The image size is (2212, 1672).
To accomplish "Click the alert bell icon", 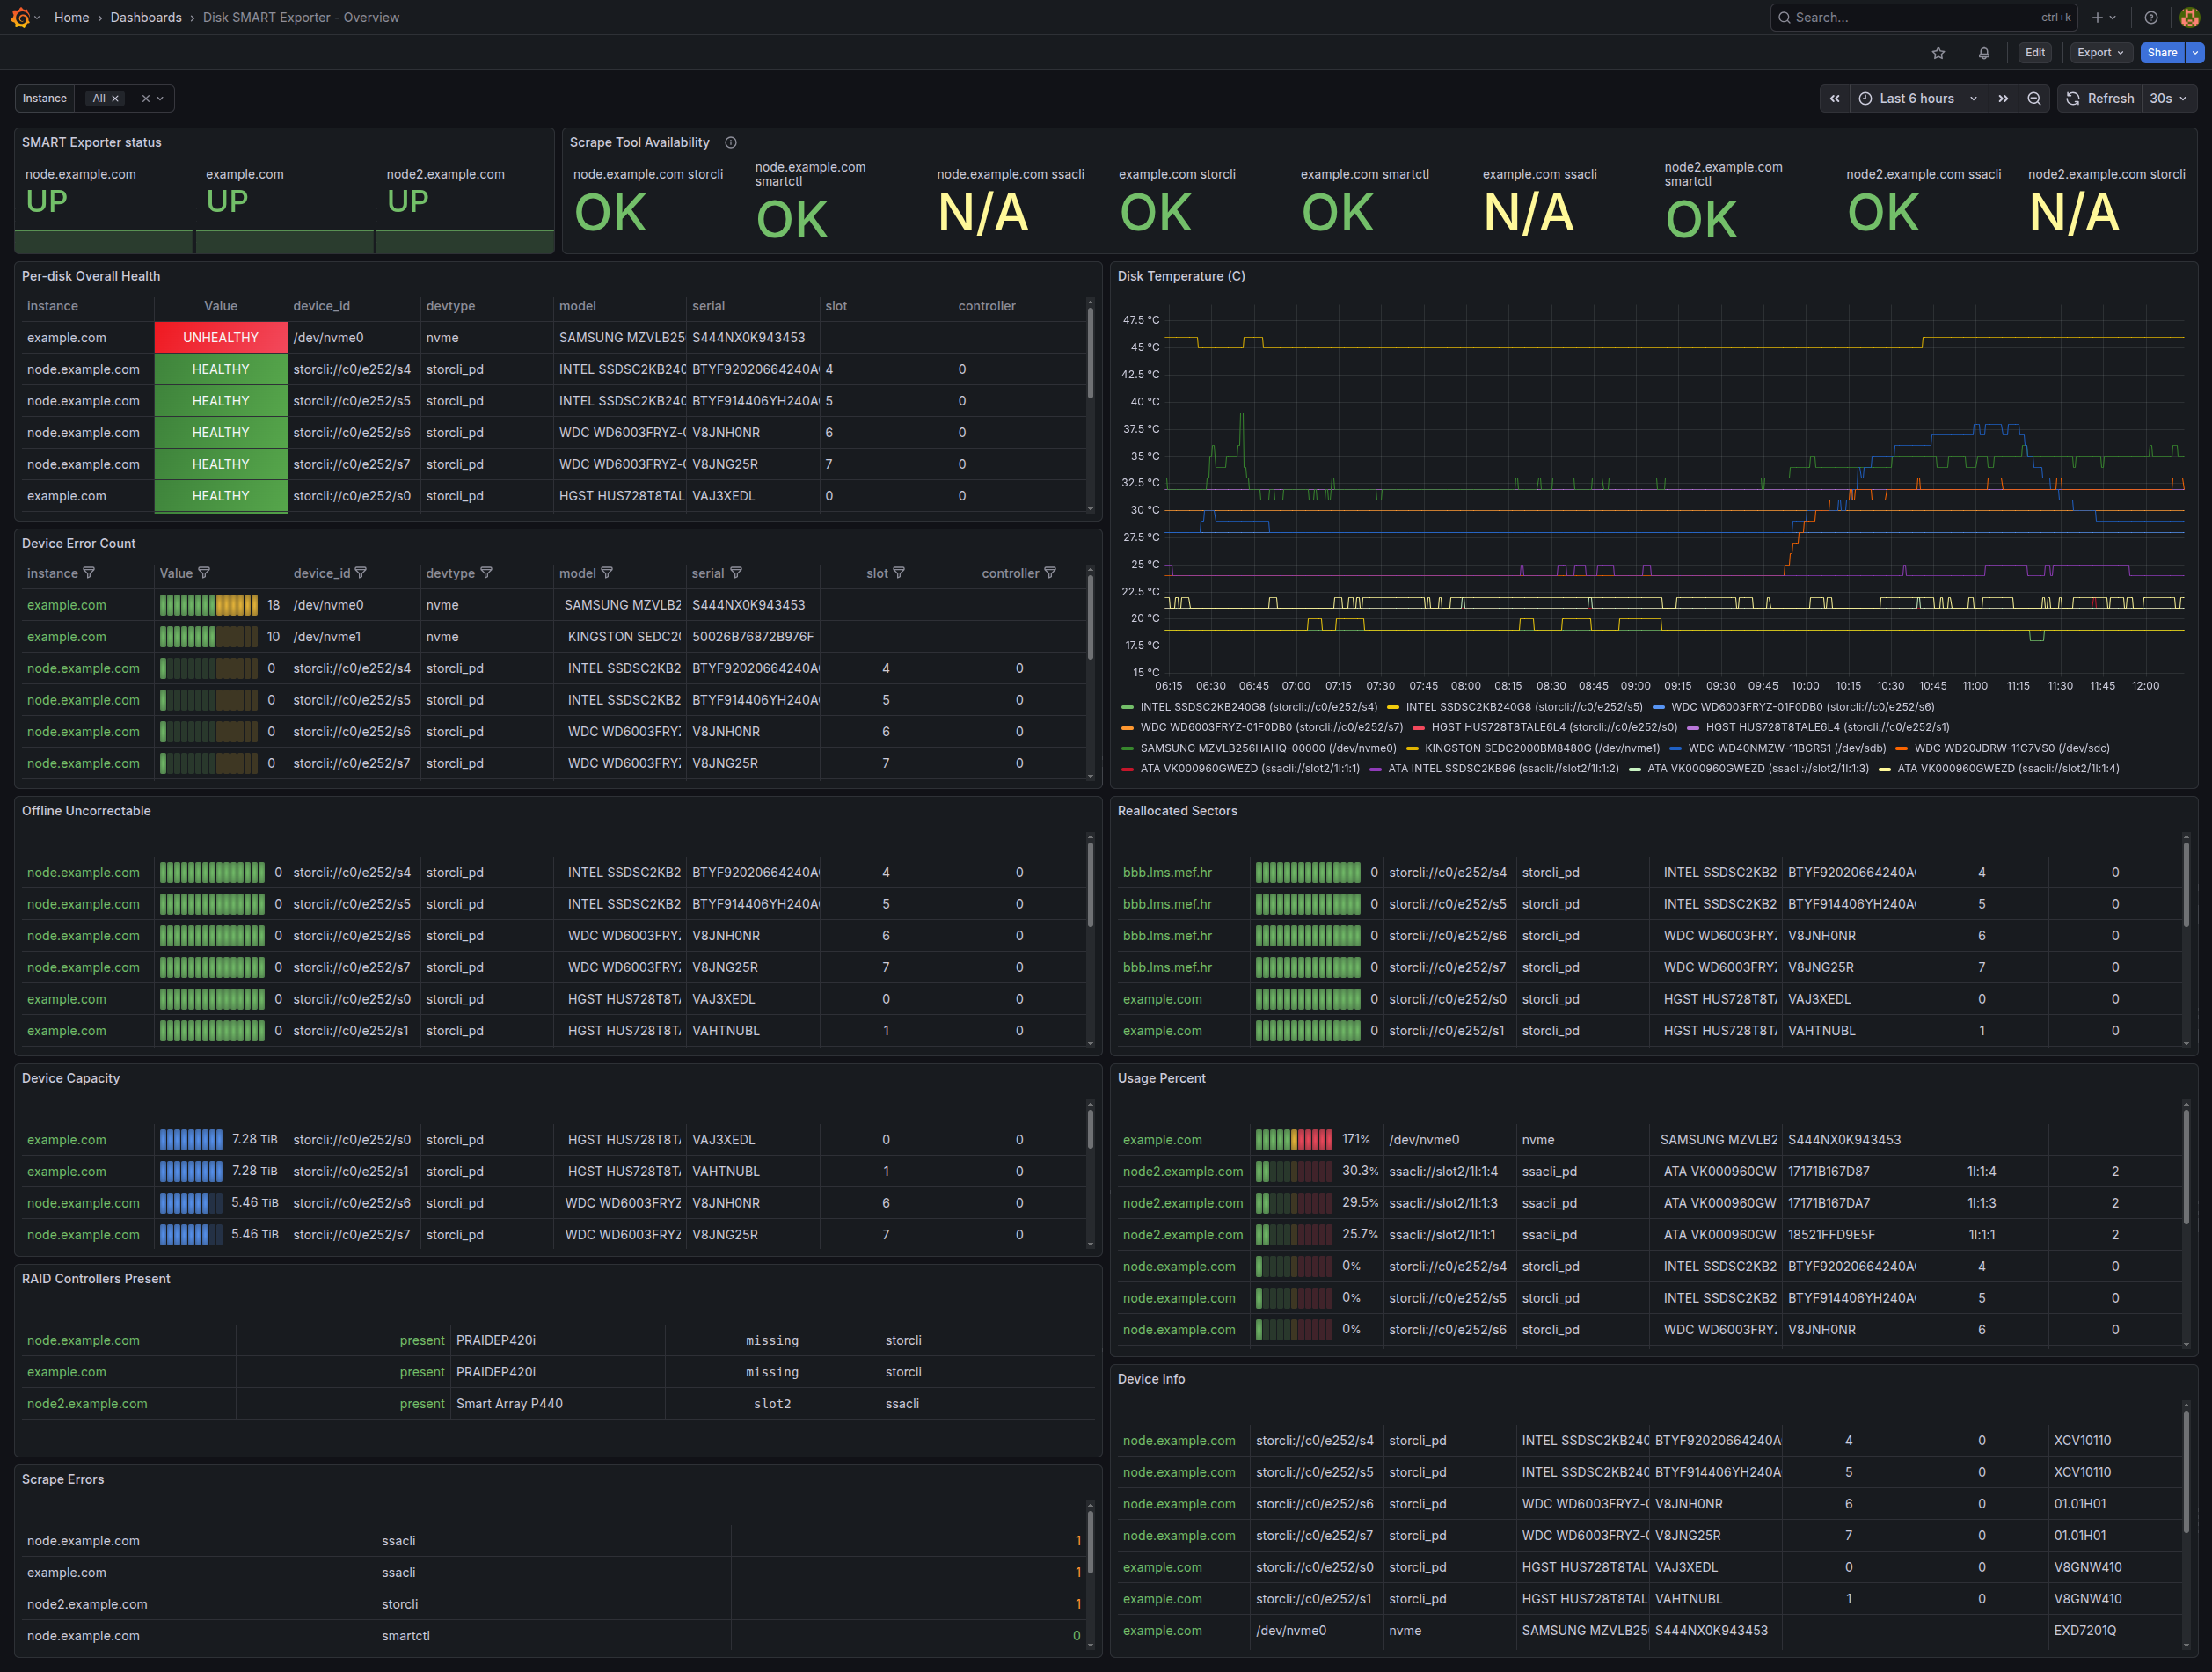I will tap(1983, 53).
